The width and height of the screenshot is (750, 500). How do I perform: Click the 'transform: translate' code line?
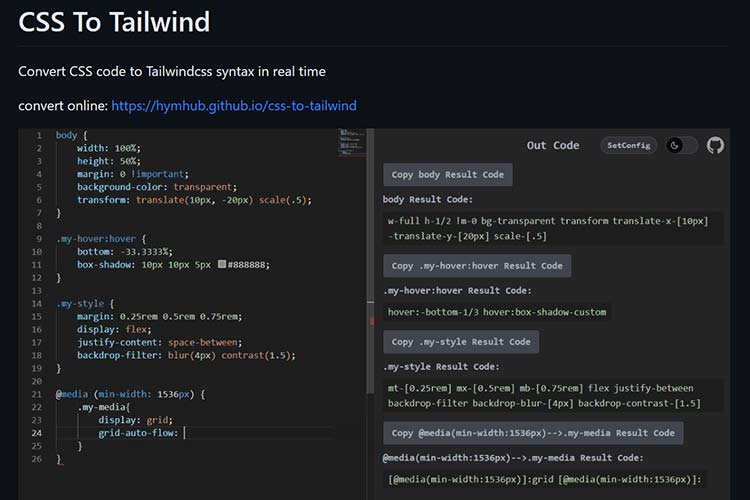point(194,200)
